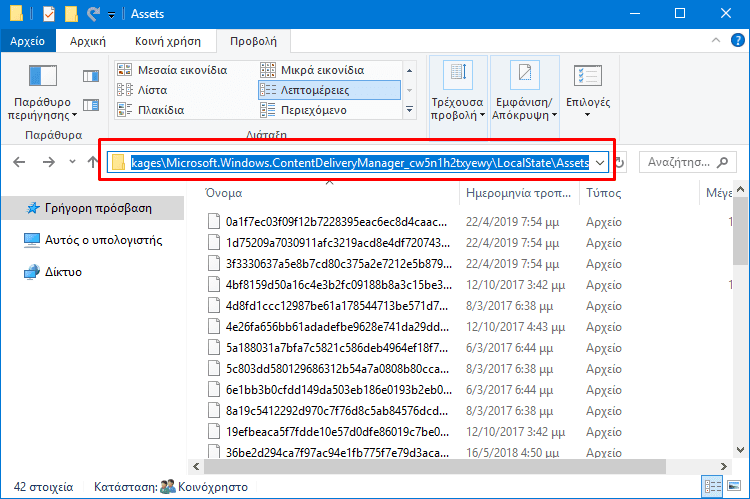Viewport: 750px width, 499px height.
Task: Open recent locations dropdown arrow
Action: [x=72, y=162]
